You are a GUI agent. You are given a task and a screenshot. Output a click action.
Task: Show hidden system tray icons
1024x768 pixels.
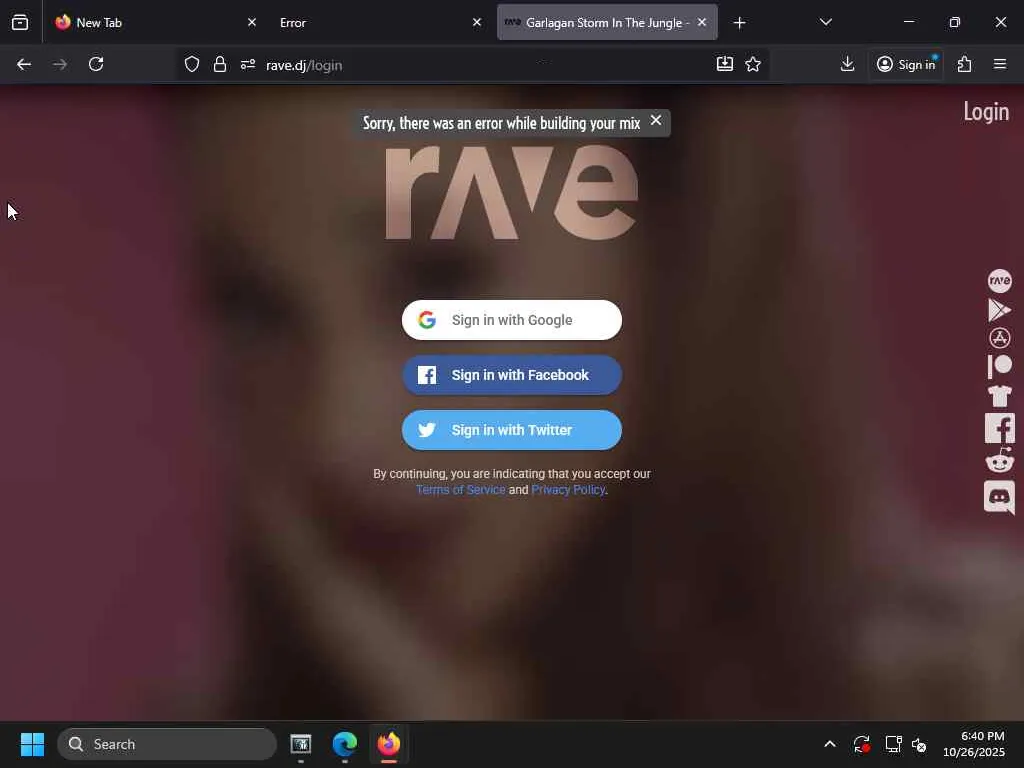coord(829,744)
